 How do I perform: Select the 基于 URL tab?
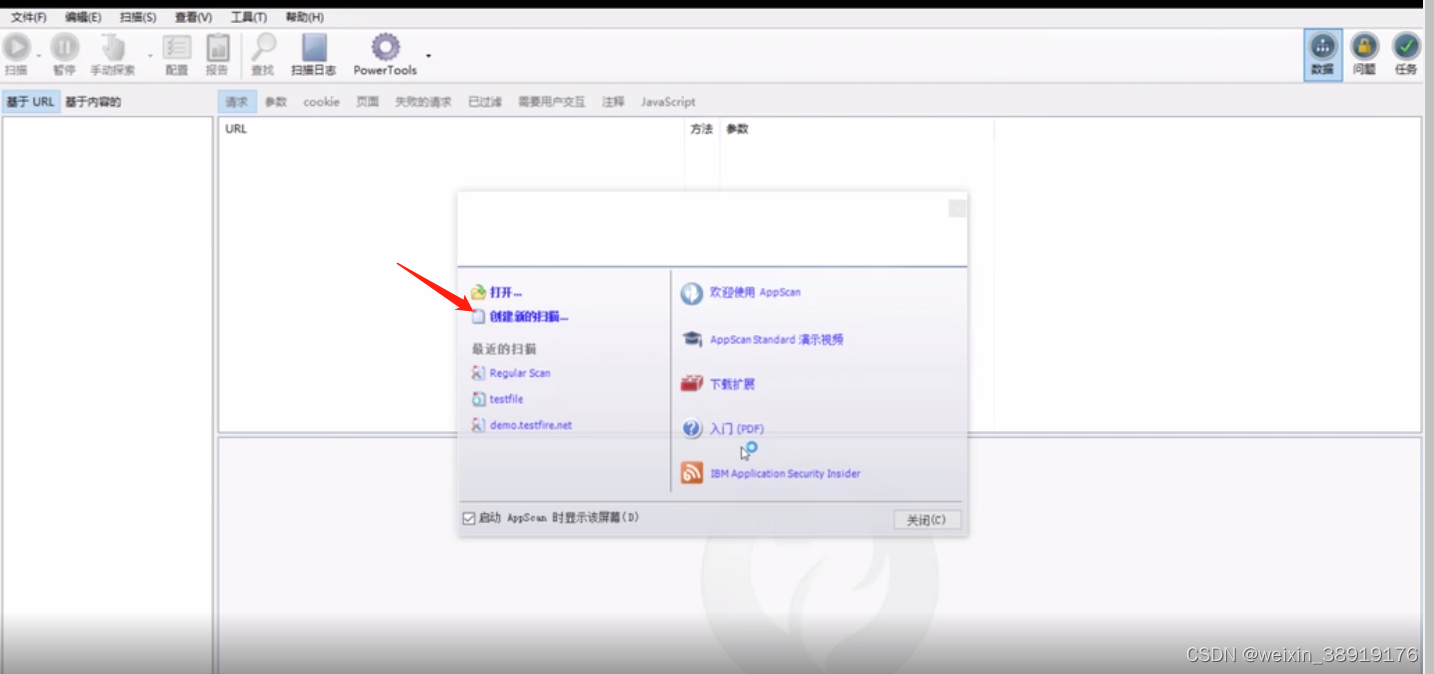coord(30,102)
